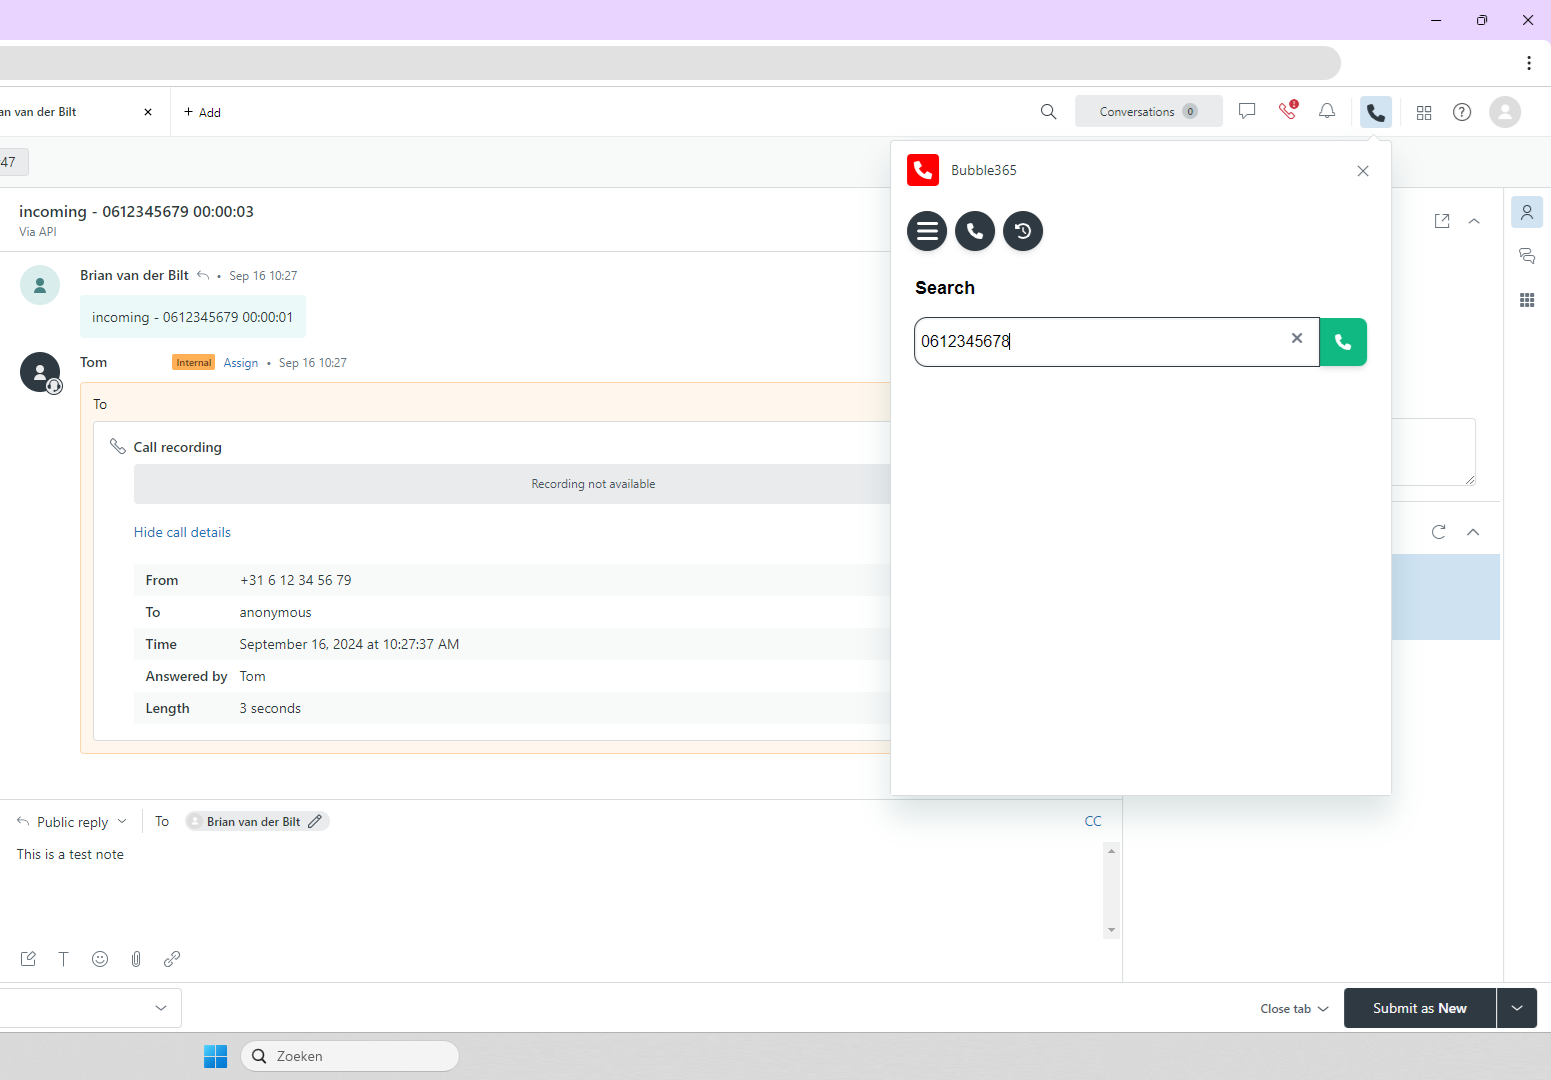The width and height of the screenshot is (1551, 1080).
Task: Click the phone number search input
Action: click(1100, 342)
